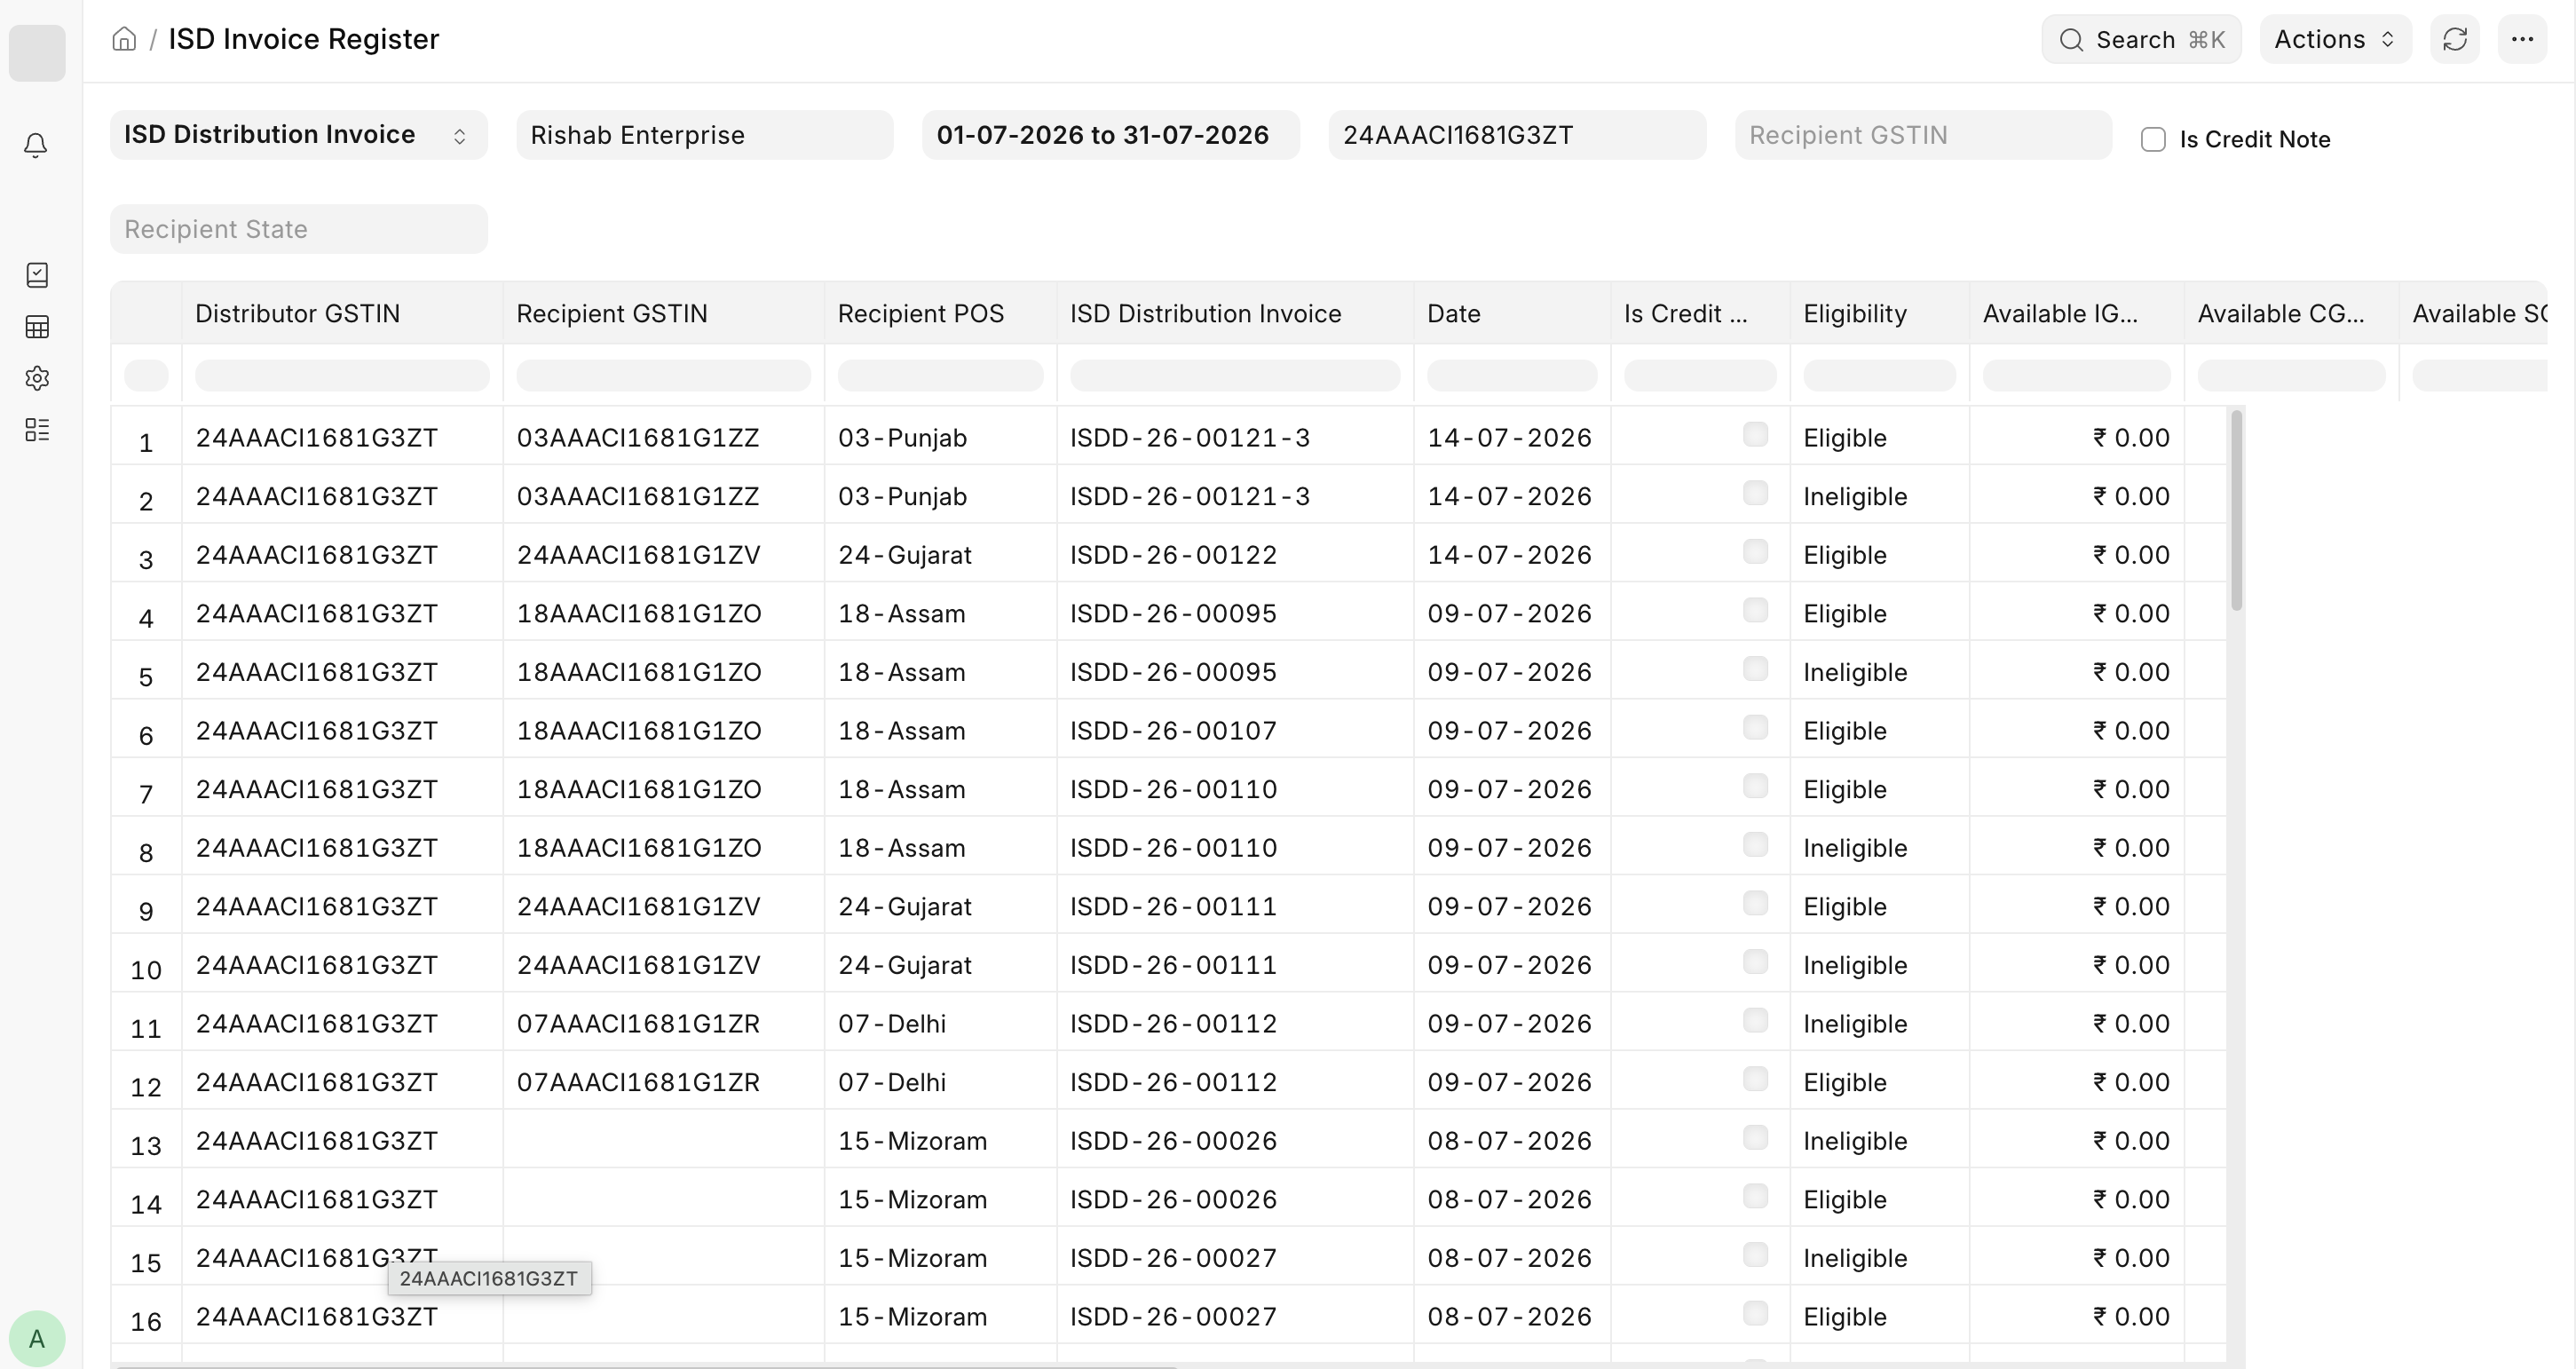Open the checklist icon in sidebar
The width and height of the screenshot is (2576, 1369).
point(37,275)
